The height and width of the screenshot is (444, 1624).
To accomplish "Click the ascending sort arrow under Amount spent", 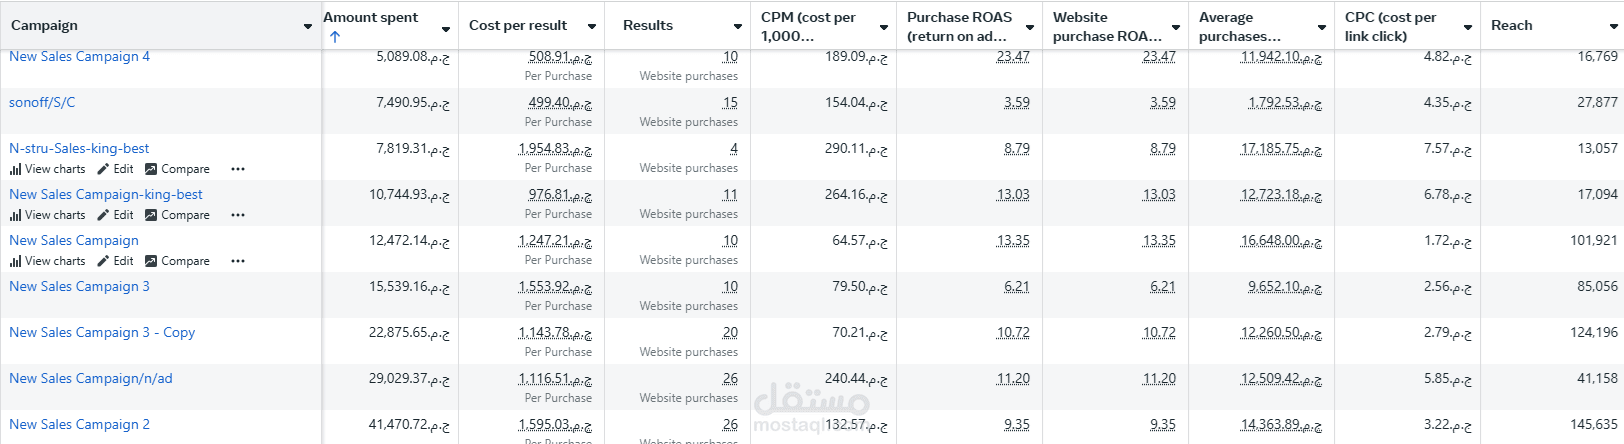I will click(335, 37).
